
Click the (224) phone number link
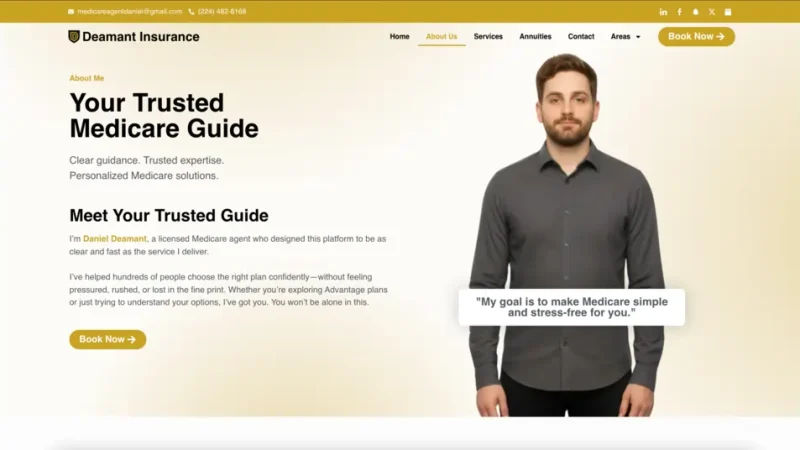(222, 12)
